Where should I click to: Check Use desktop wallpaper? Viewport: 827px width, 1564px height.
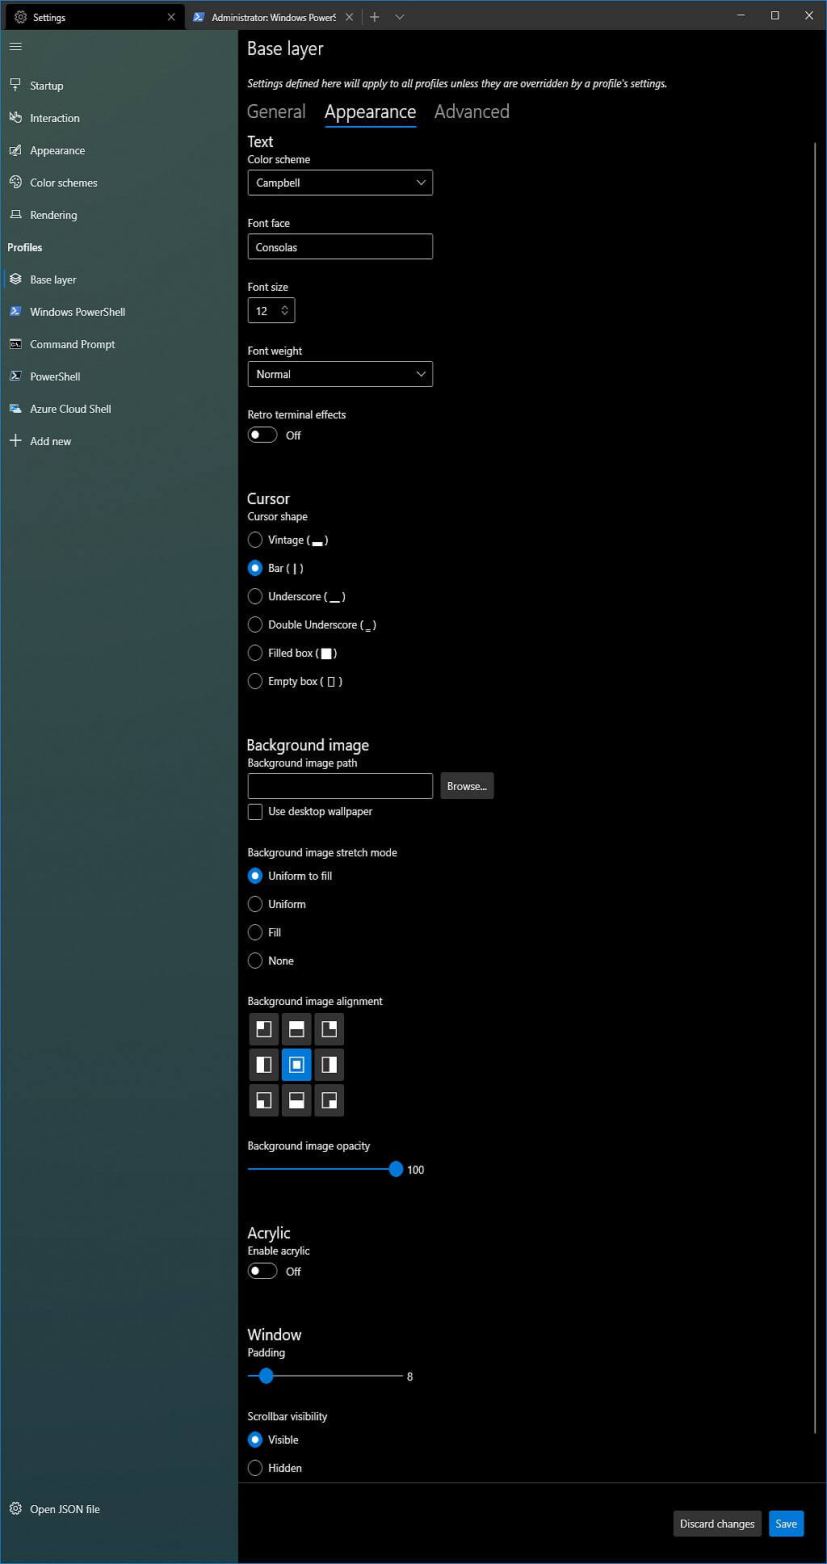click(255, 812)
